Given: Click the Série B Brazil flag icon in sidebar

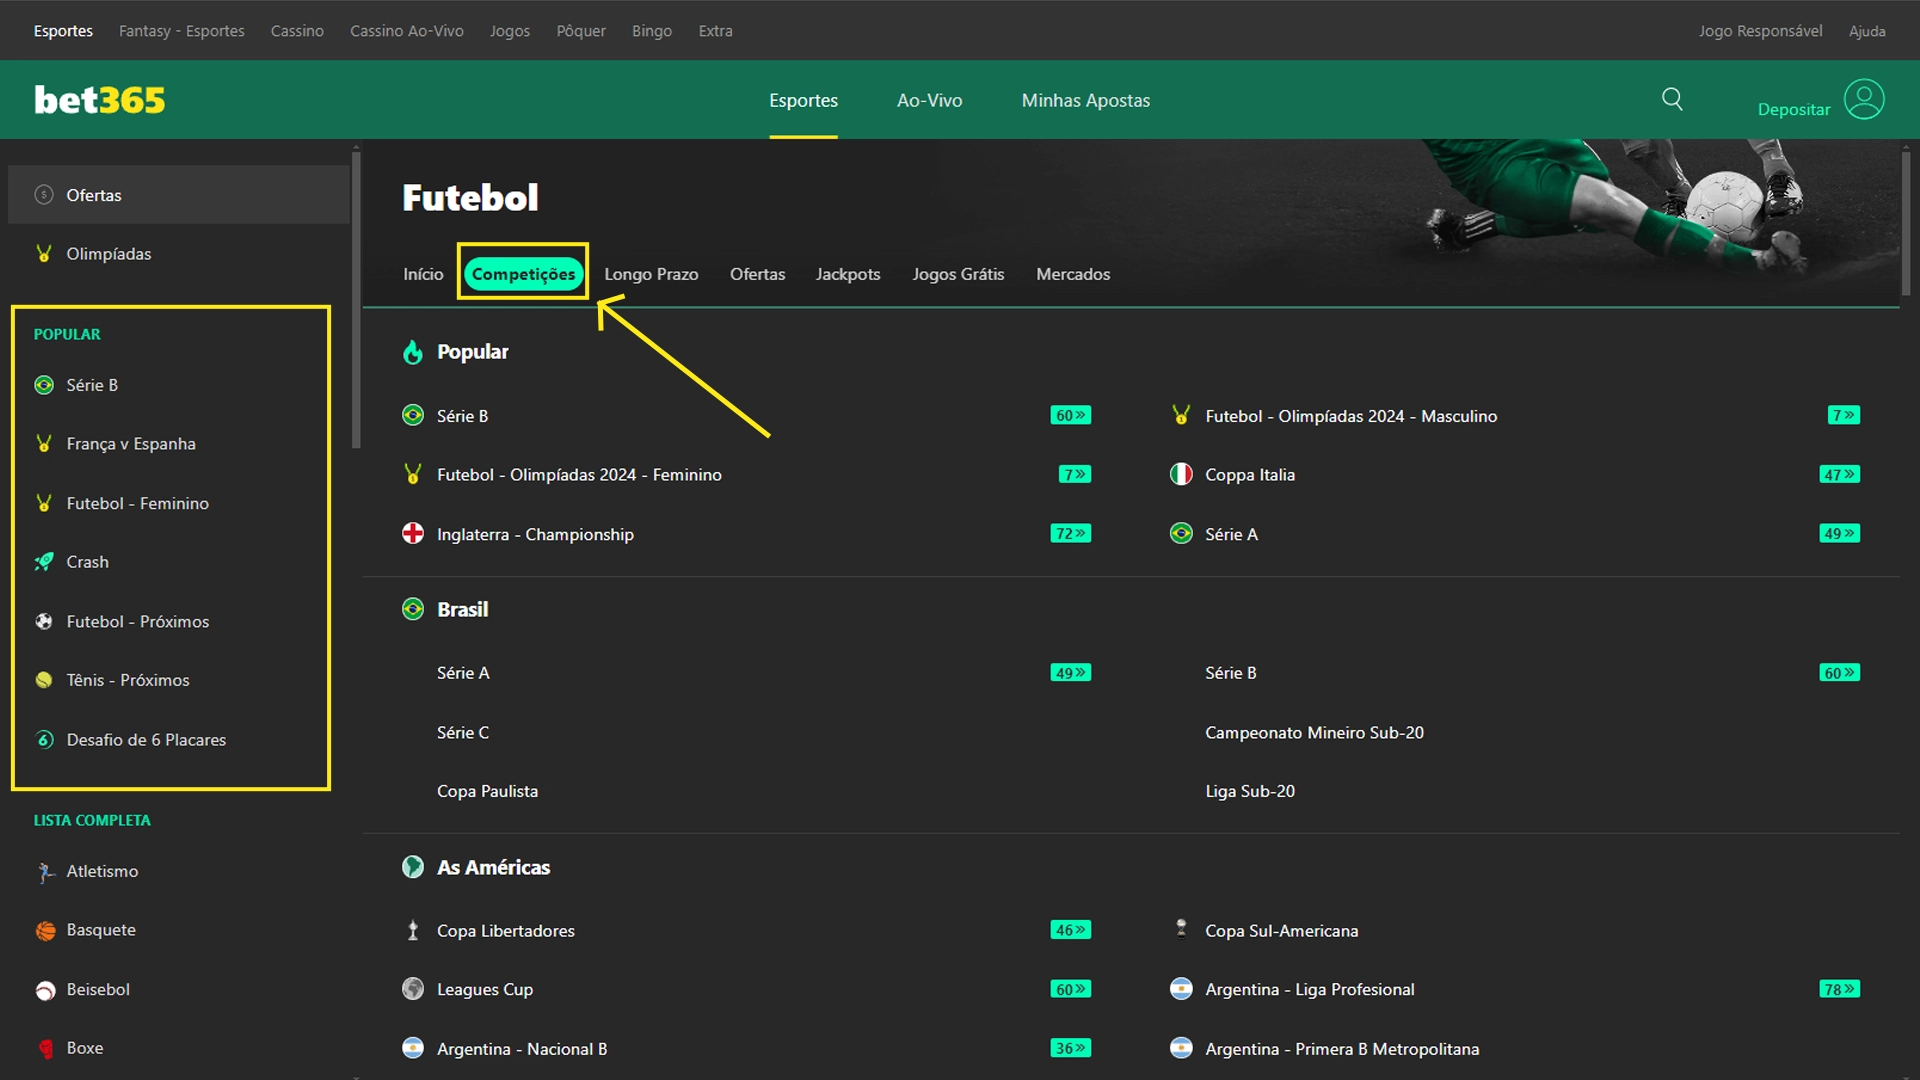Looking at the screenshot, I should (44, 385).
